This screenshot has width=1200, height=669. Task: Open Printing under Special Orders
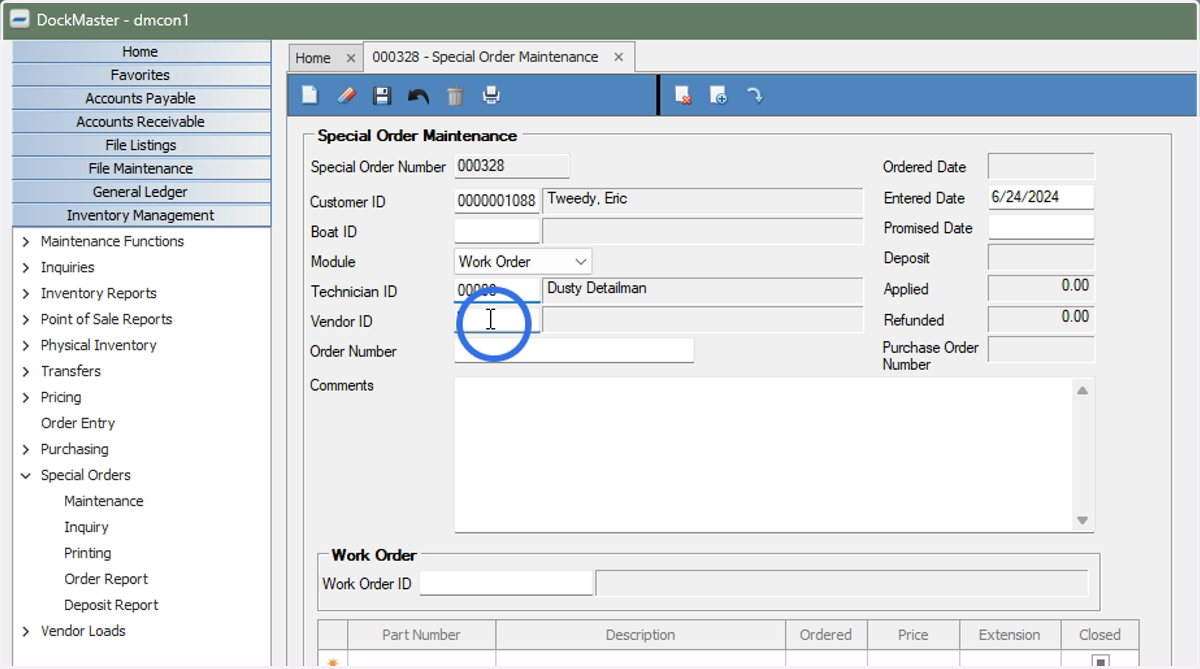[x=88, y=553]
